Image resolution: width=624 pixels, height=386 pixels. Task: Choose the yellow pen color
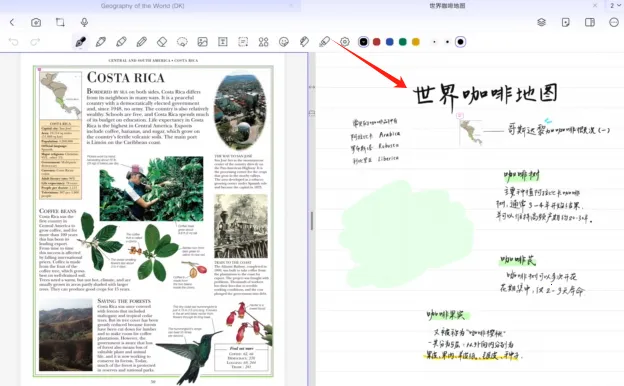coord(416,42)
